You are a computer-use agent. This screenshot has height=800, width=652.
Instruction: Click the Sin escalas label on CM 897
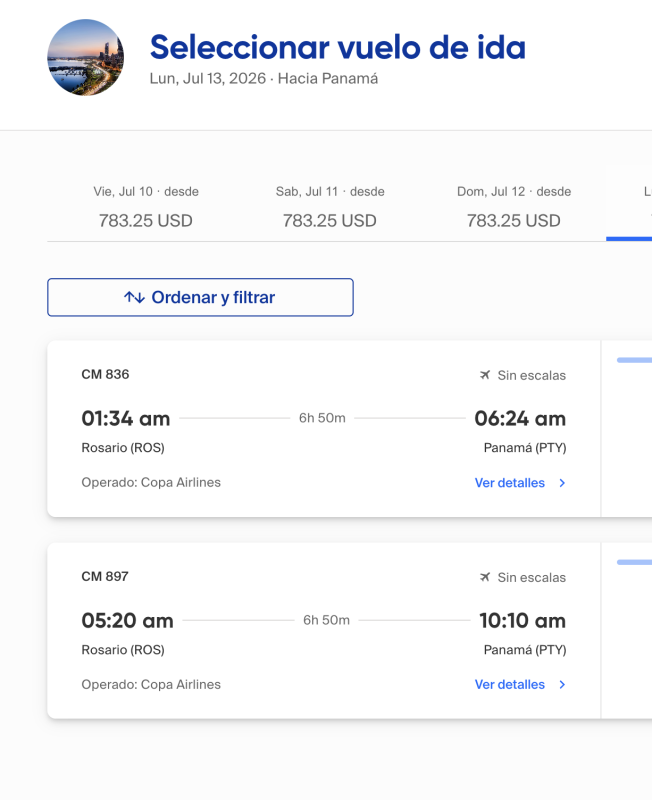[x=531, y=577]
